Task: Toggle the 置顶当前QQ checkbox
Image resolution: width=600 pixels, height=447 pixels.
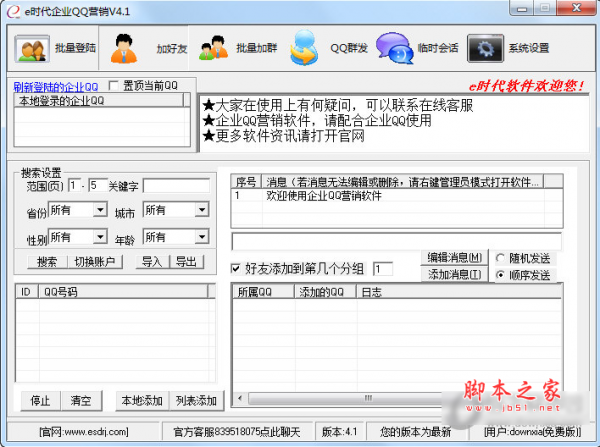Action: pos(114,85)
